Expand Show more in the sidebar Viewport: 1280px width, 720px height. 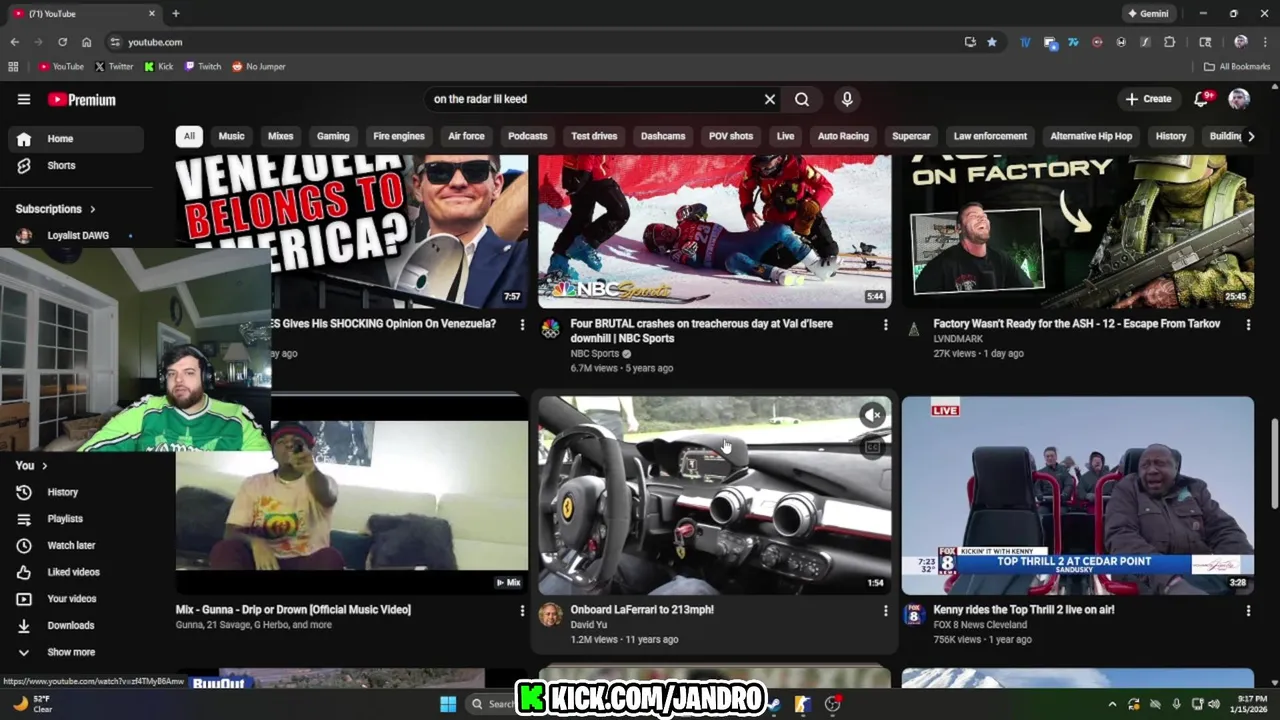click(x=76, y=652)
